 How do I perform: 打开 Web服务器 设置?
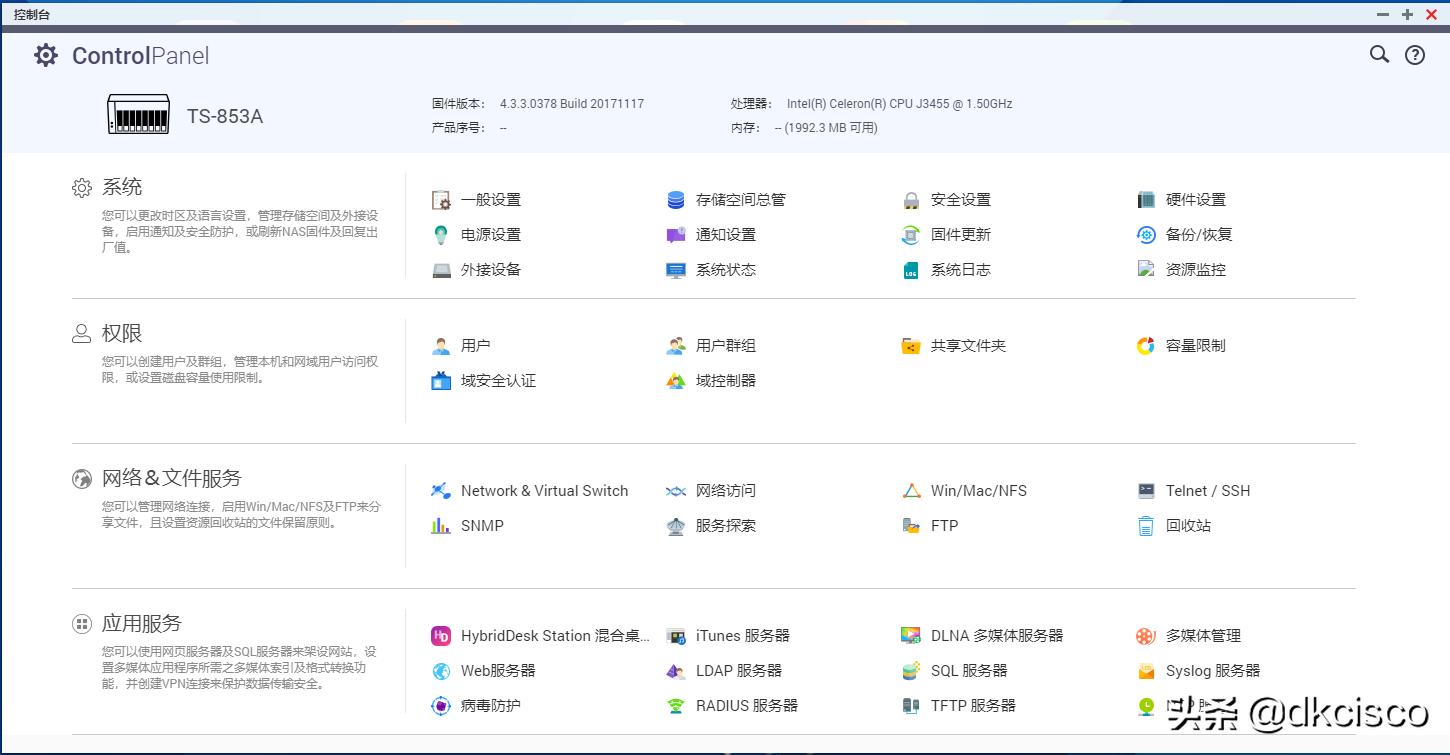[499, 670]
